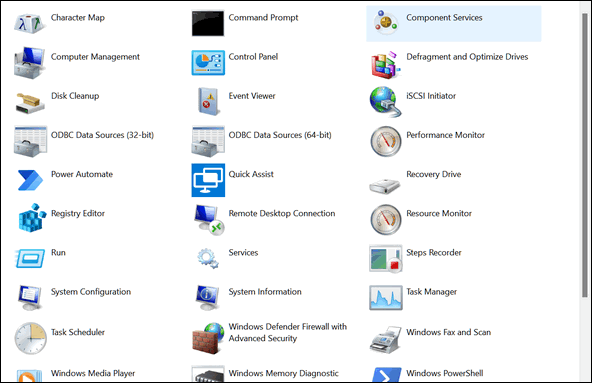The image size is (592, 383).
Task: Click the "Control Panel" label
Action: (x=253, y=57)
